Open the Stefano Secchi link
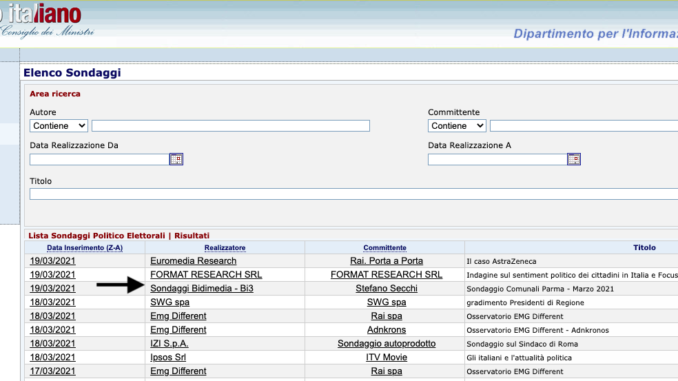This screenshot has height=381, width=678. tap(387, 288)
